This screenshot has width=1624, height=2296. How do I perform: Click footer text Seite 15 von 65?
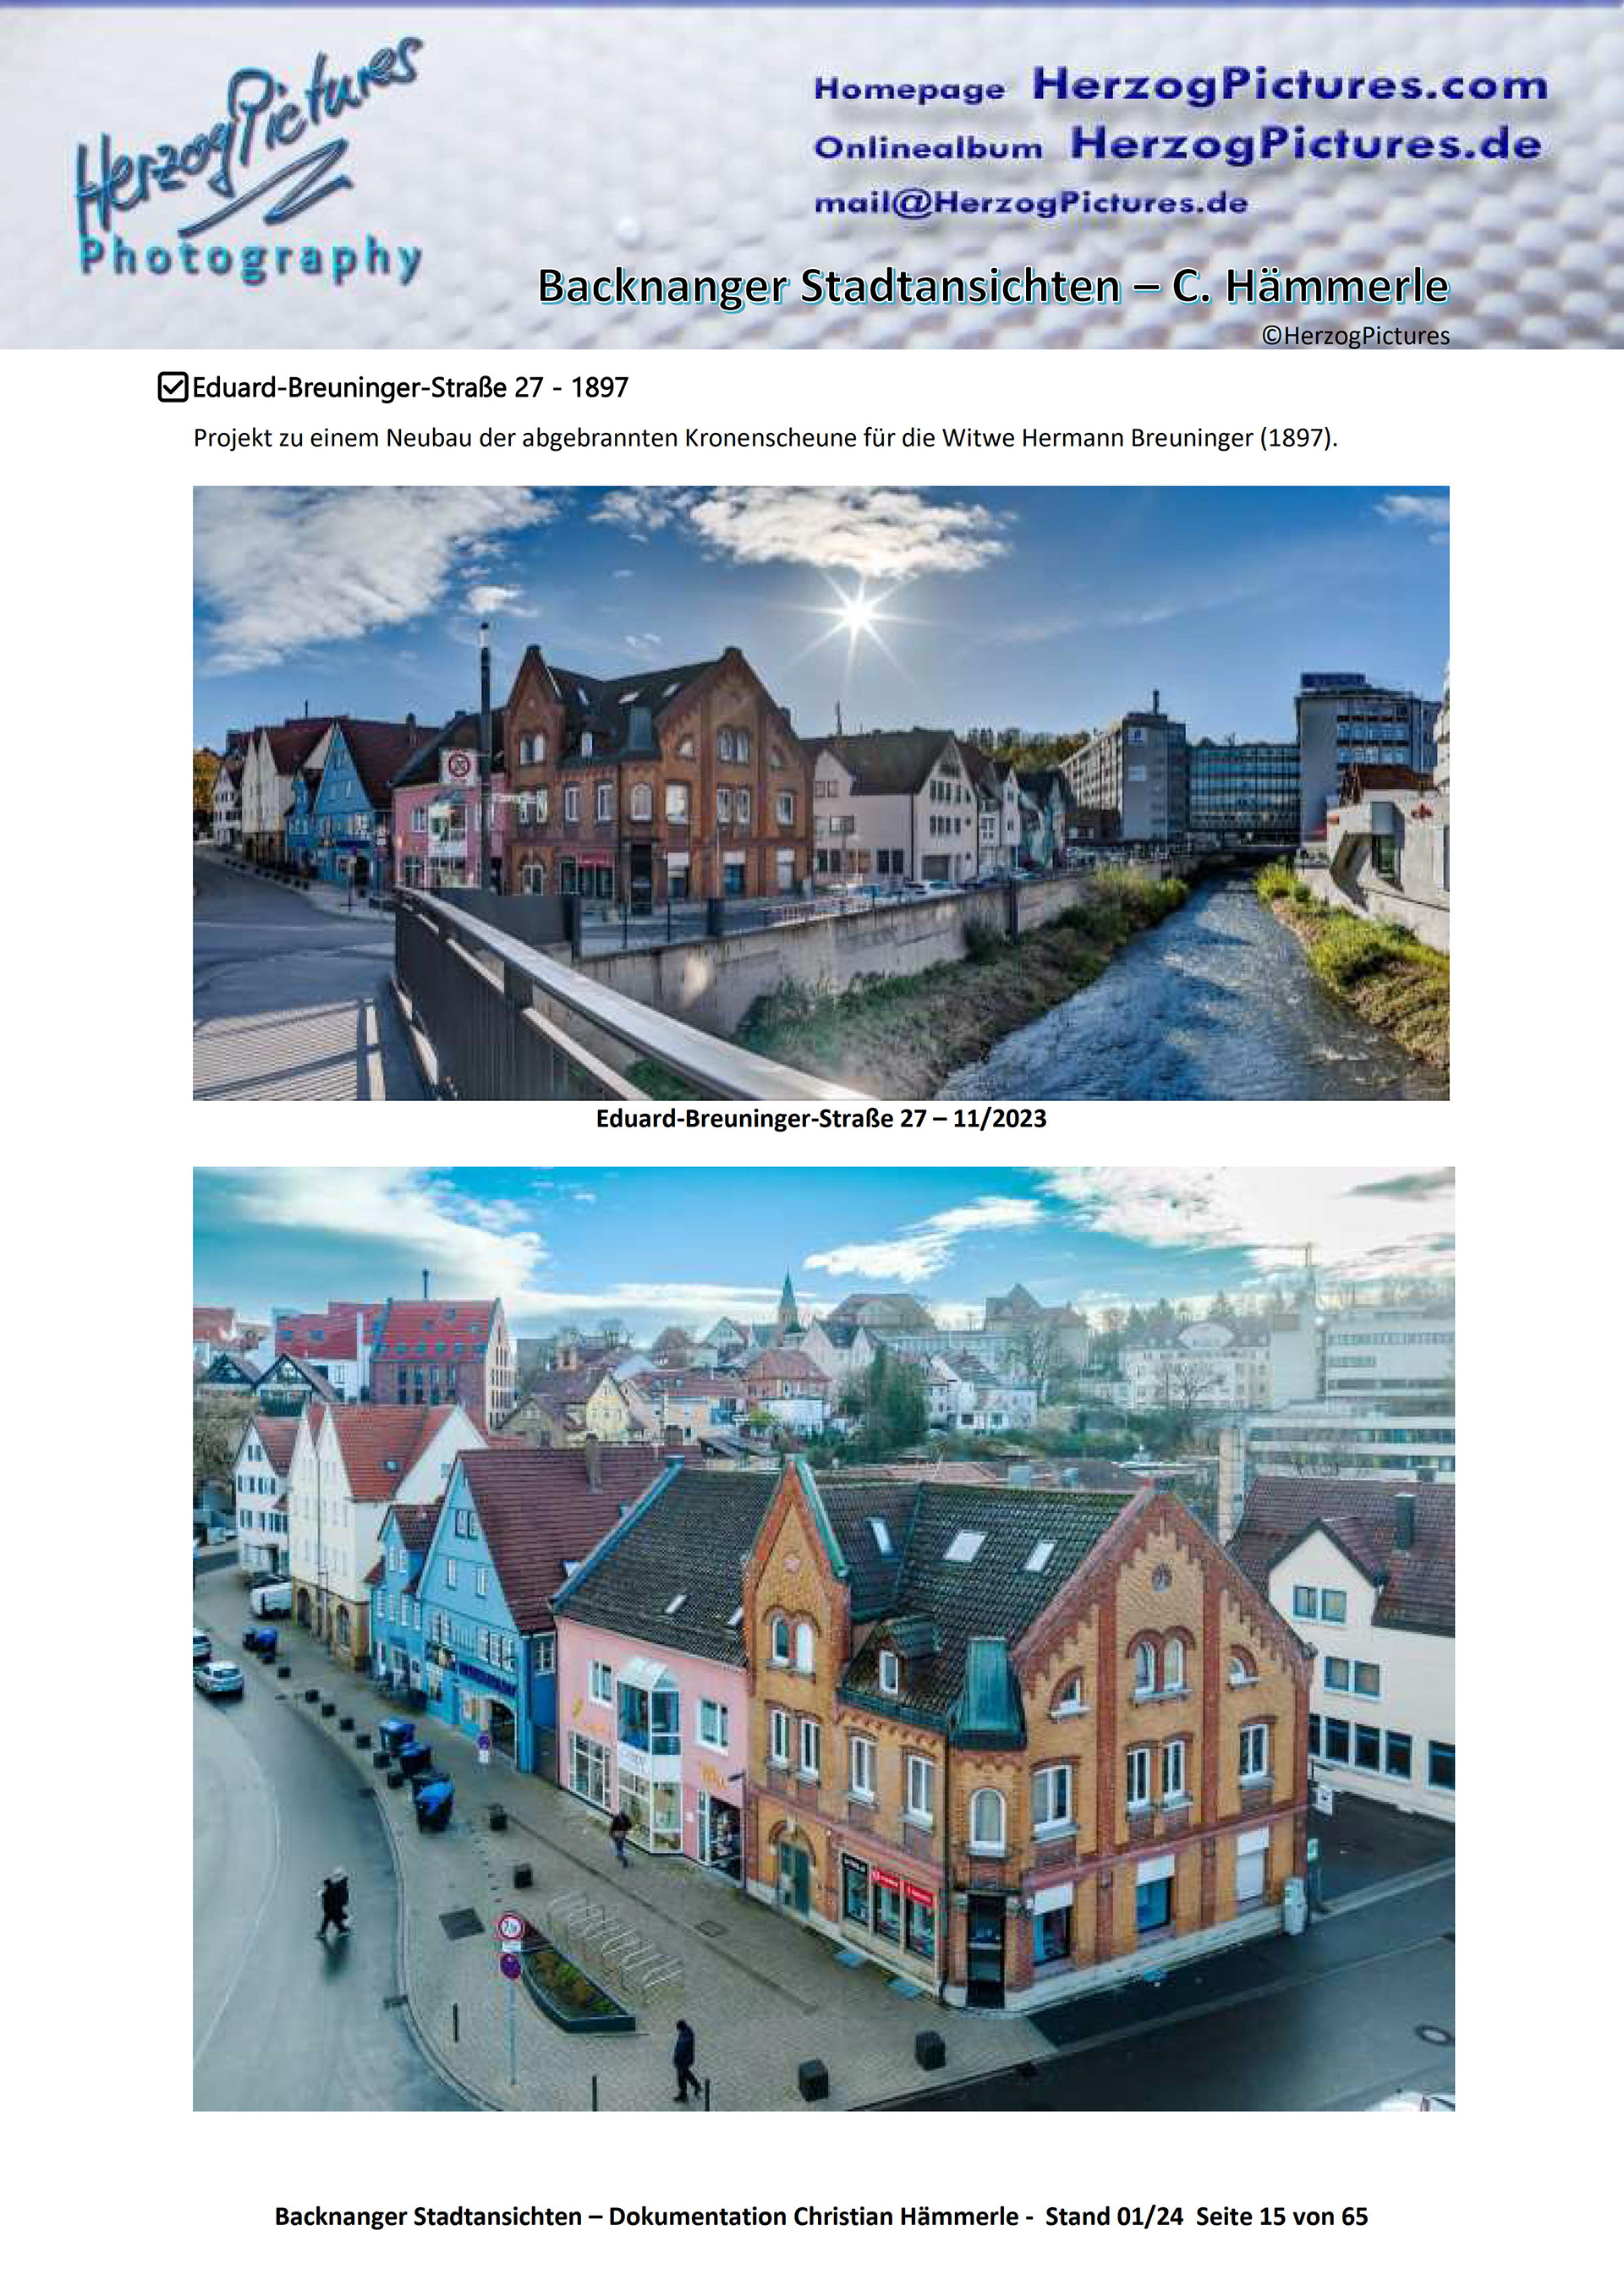[1282, 2216]
